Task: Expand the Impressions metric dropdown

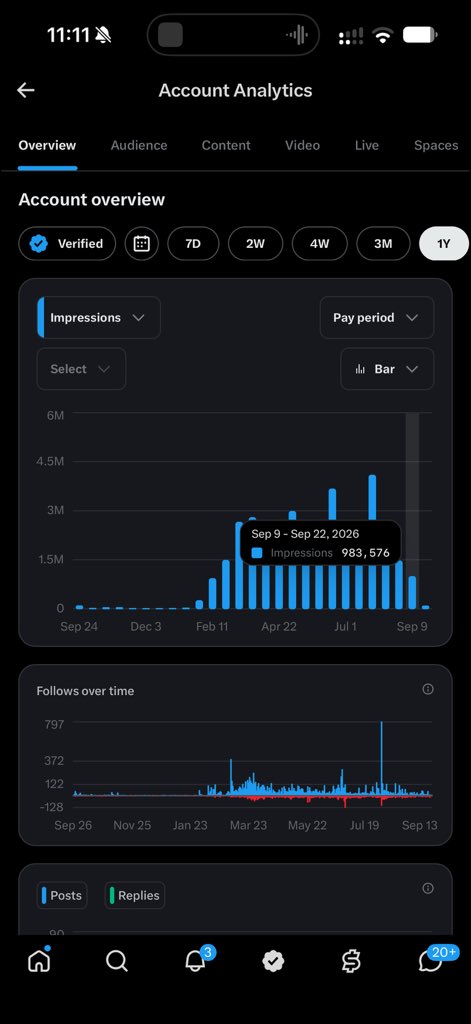Action: tap(99, 317)
